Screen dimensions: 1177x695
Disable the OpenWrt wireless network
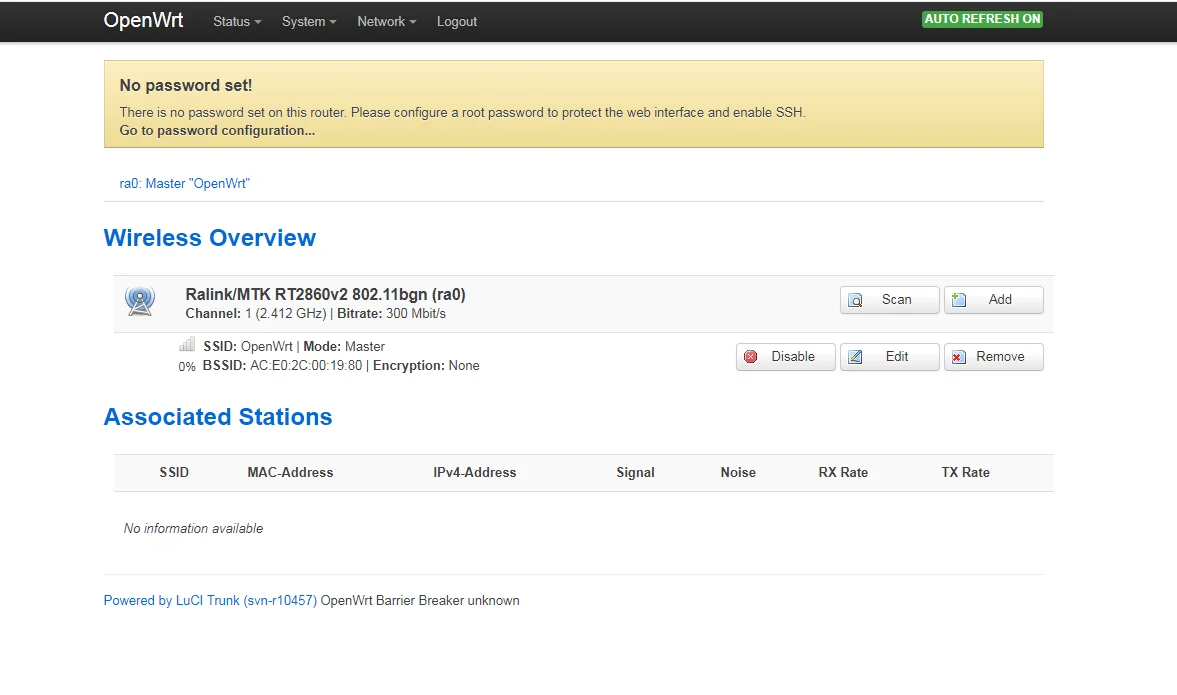tap(785, 357)
